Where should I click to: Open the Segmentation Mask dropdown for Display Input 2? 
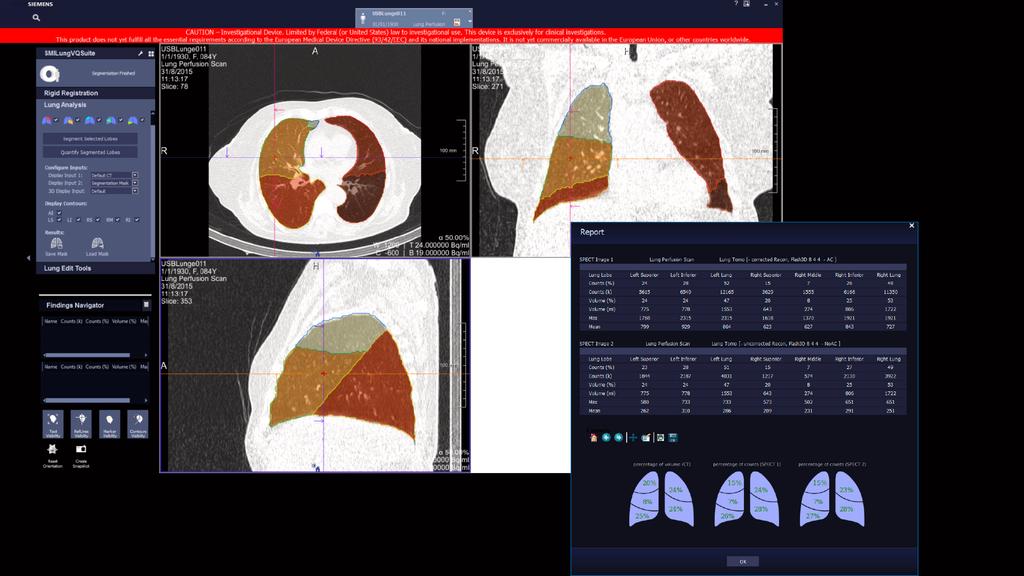136,183
